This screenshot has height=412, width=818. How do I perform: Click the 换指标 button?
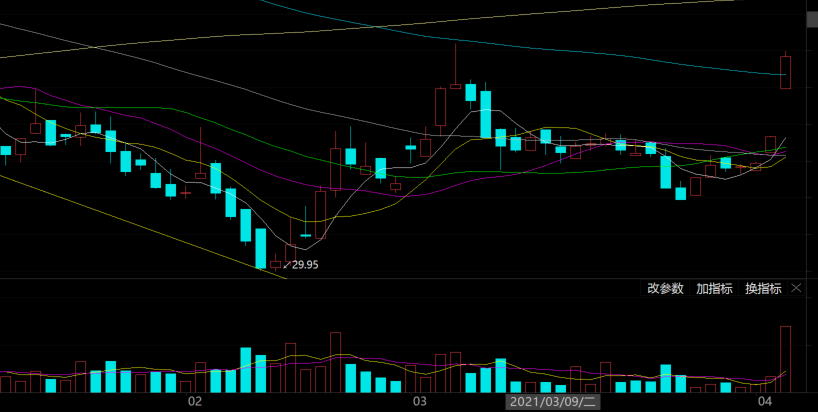(x=763, y=289)
